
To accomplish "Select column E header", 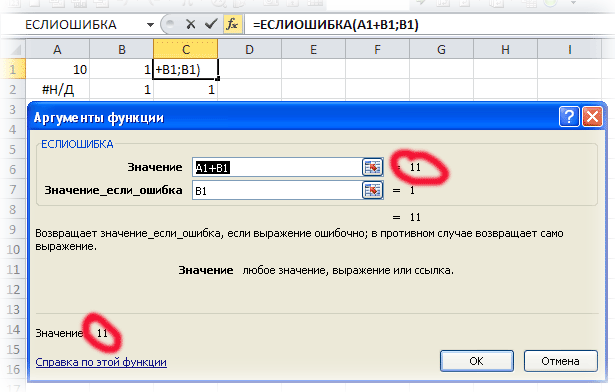I will pyautogui.click(x=313, y=49).
